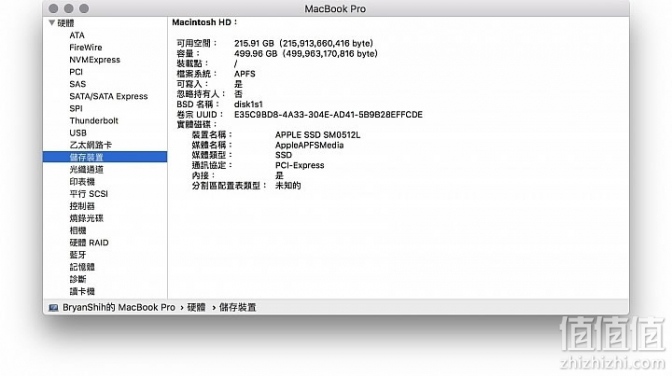Minimize the MacBook Pro window

[x=69, y=9]
